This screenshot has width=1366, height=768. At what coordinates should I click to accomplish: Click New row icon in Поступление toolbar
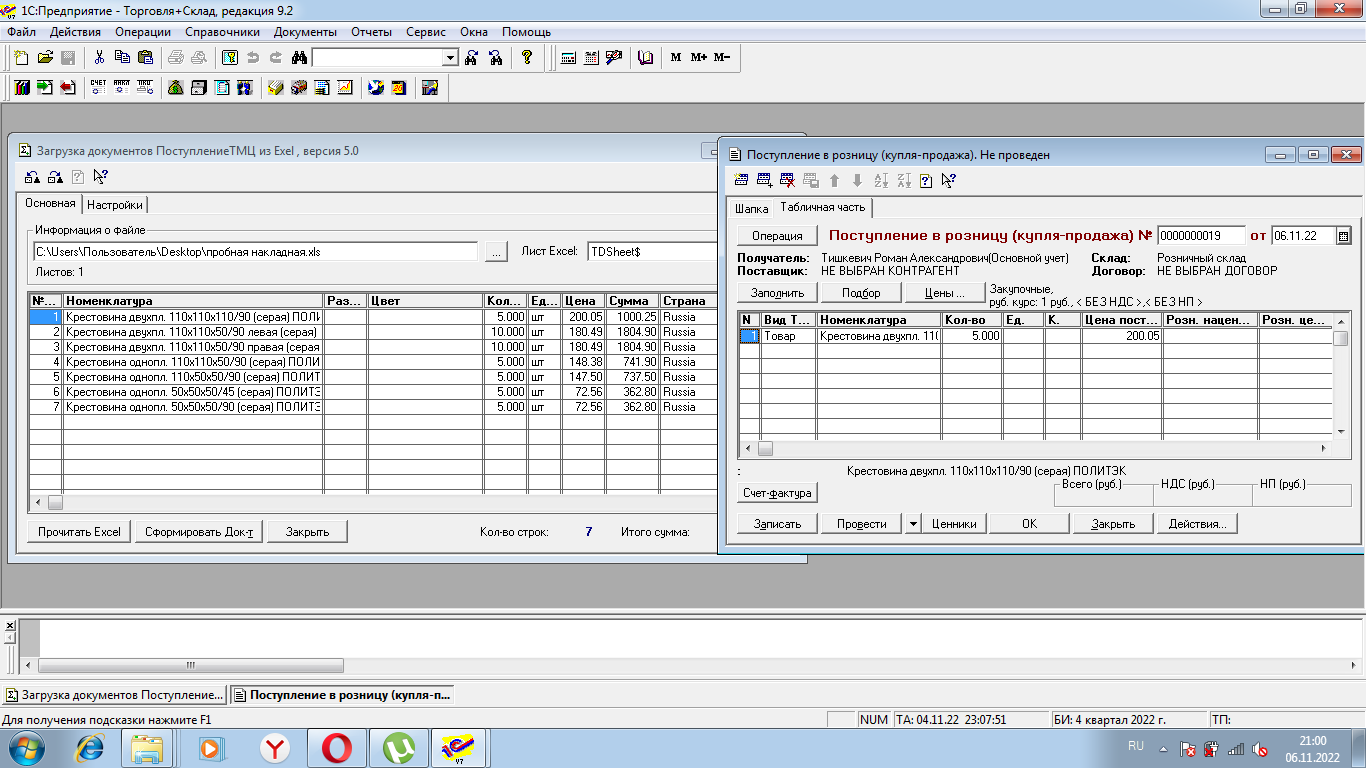(x=742, y=181)
